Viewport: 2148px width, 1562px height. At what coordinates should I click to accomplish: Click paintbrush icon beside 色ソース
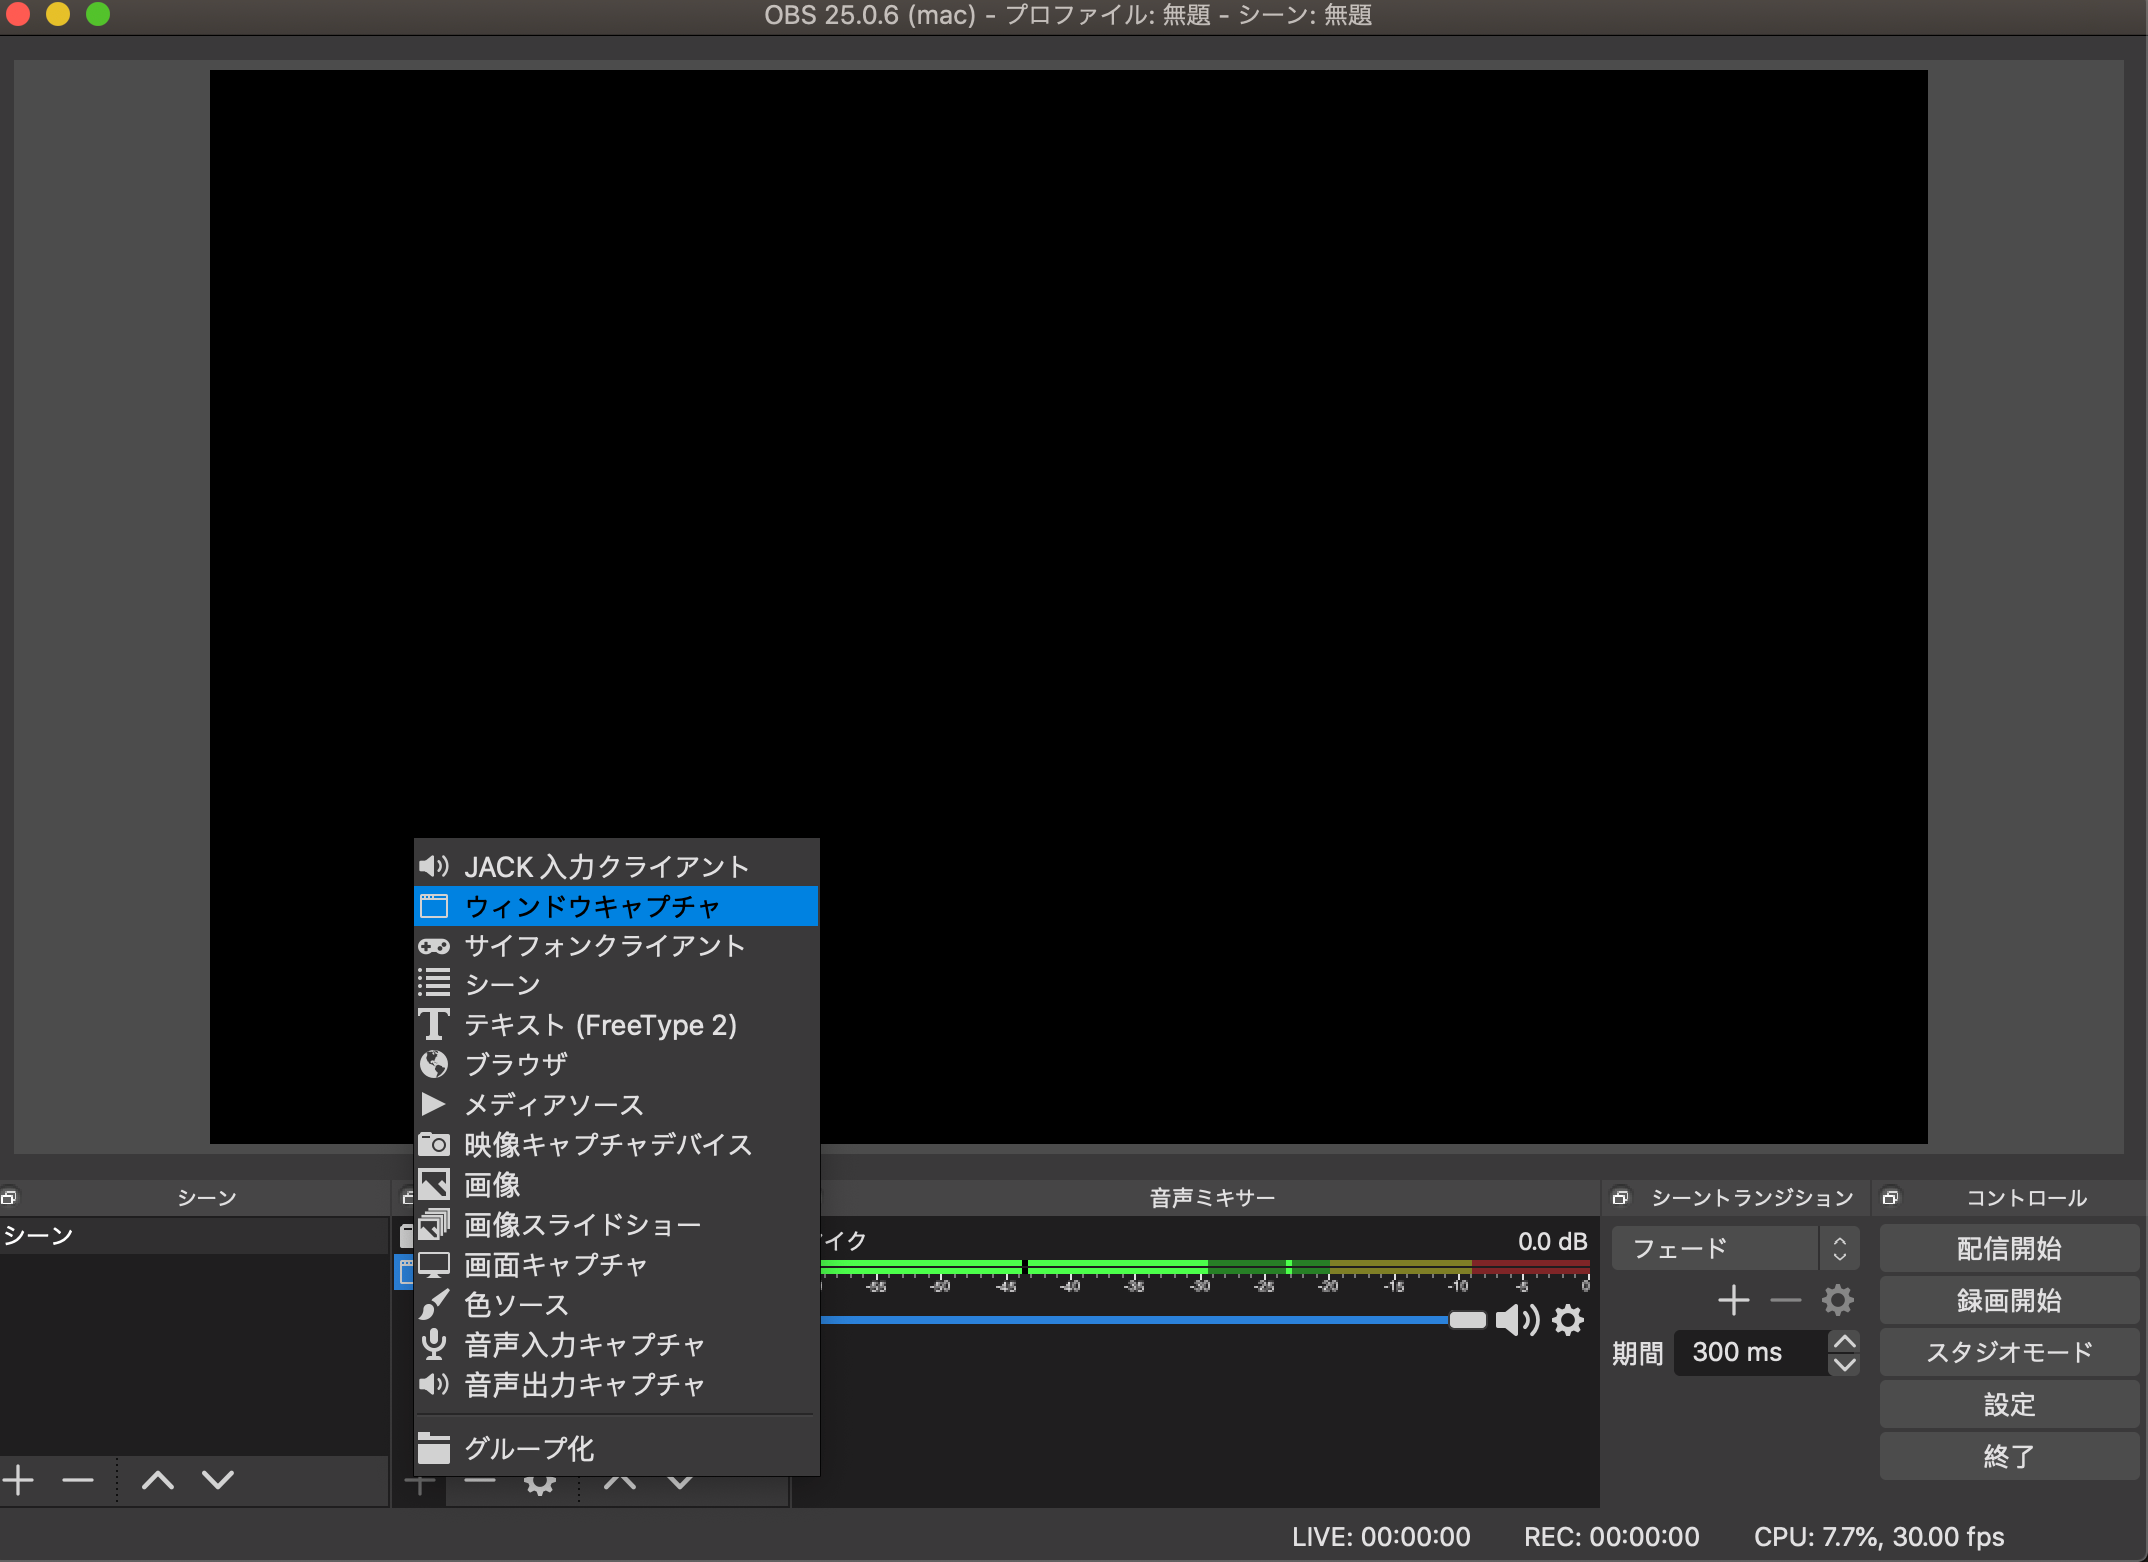pyautogui.click(x=434, y=1304)
